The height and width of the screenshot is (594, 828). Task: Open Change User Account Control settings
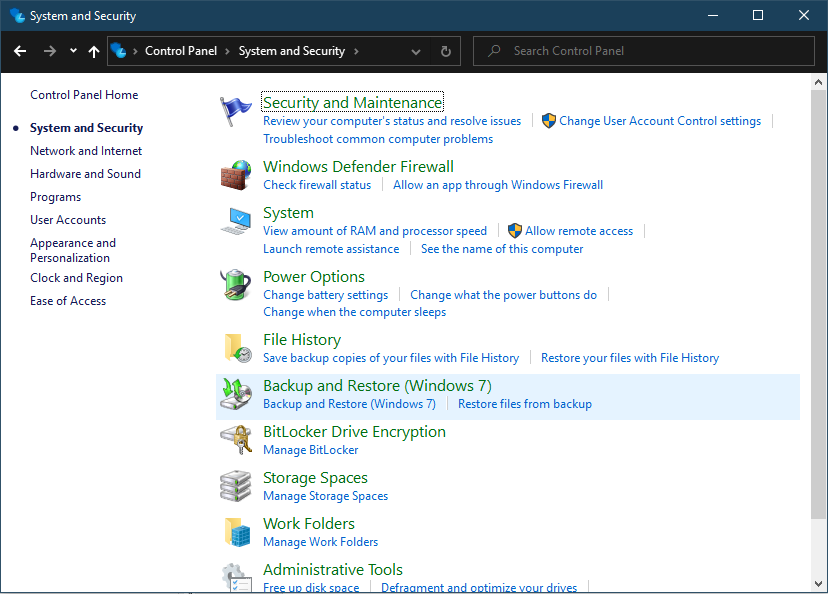pos(660,121)
